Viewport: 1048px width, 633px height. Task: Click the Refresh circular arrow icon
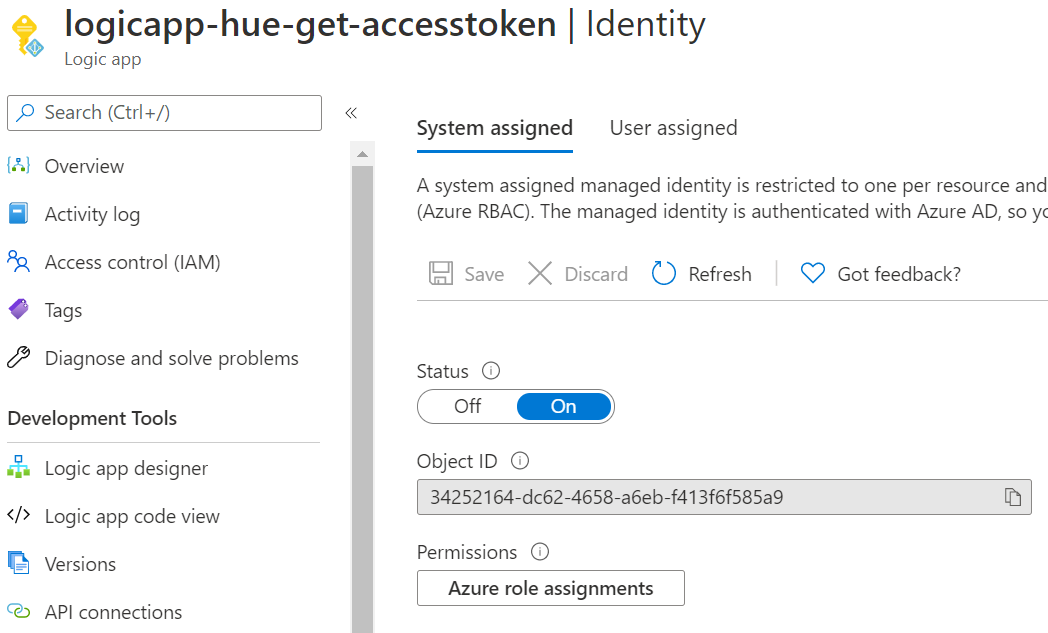[664, 273]
